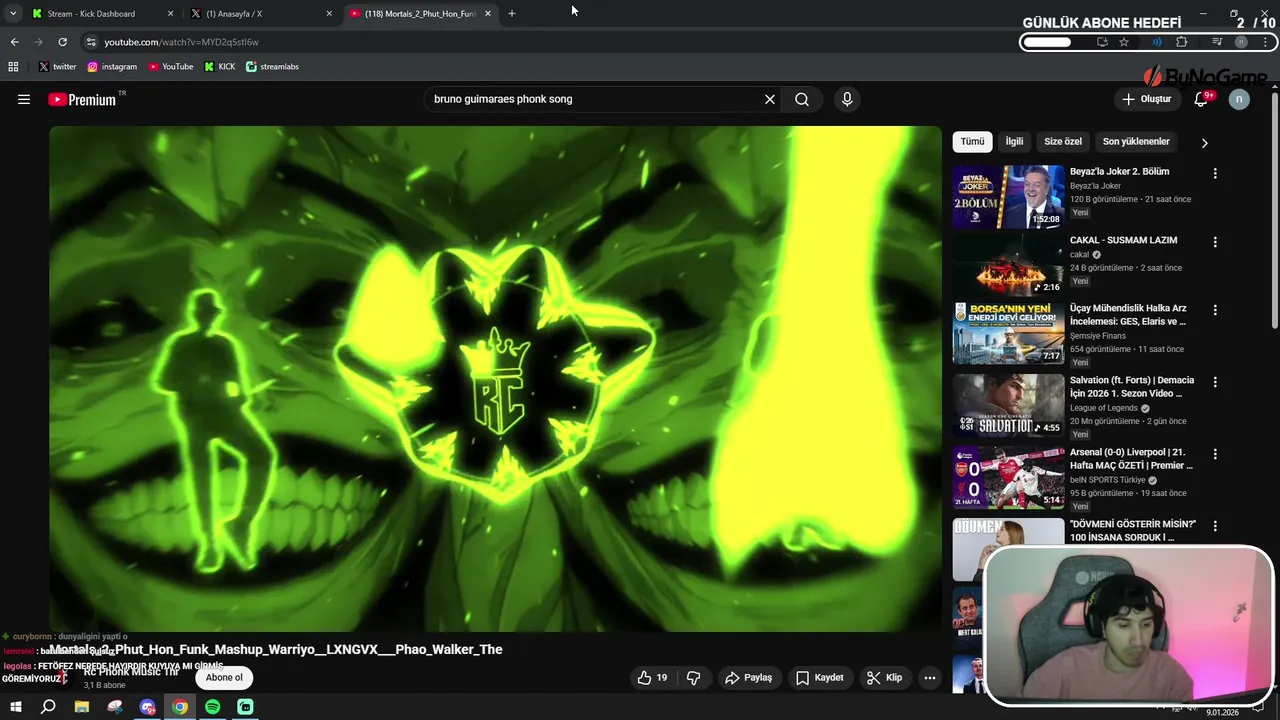
Task: Select the Size özel filter chip
Action: (x=1063, y=142)
